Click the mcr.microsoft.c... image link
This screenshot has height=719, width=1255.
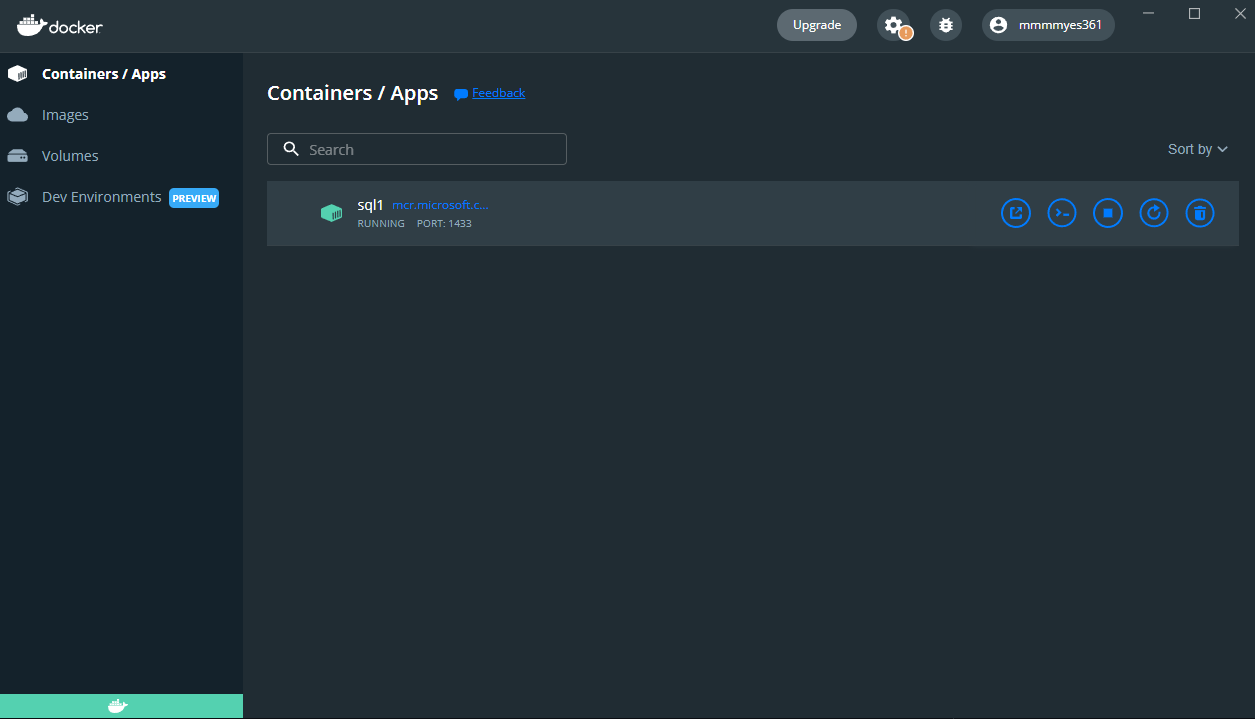pos(440,204)
